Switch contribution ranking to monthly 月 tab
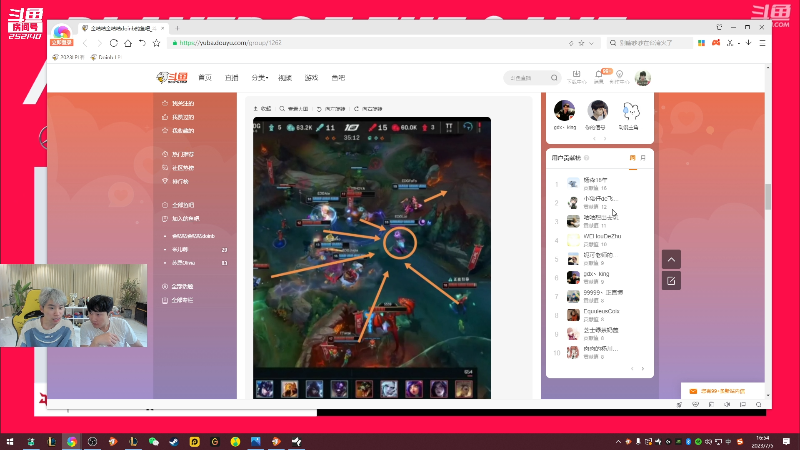This screenshot has height=450, width=800. (643, 158)
